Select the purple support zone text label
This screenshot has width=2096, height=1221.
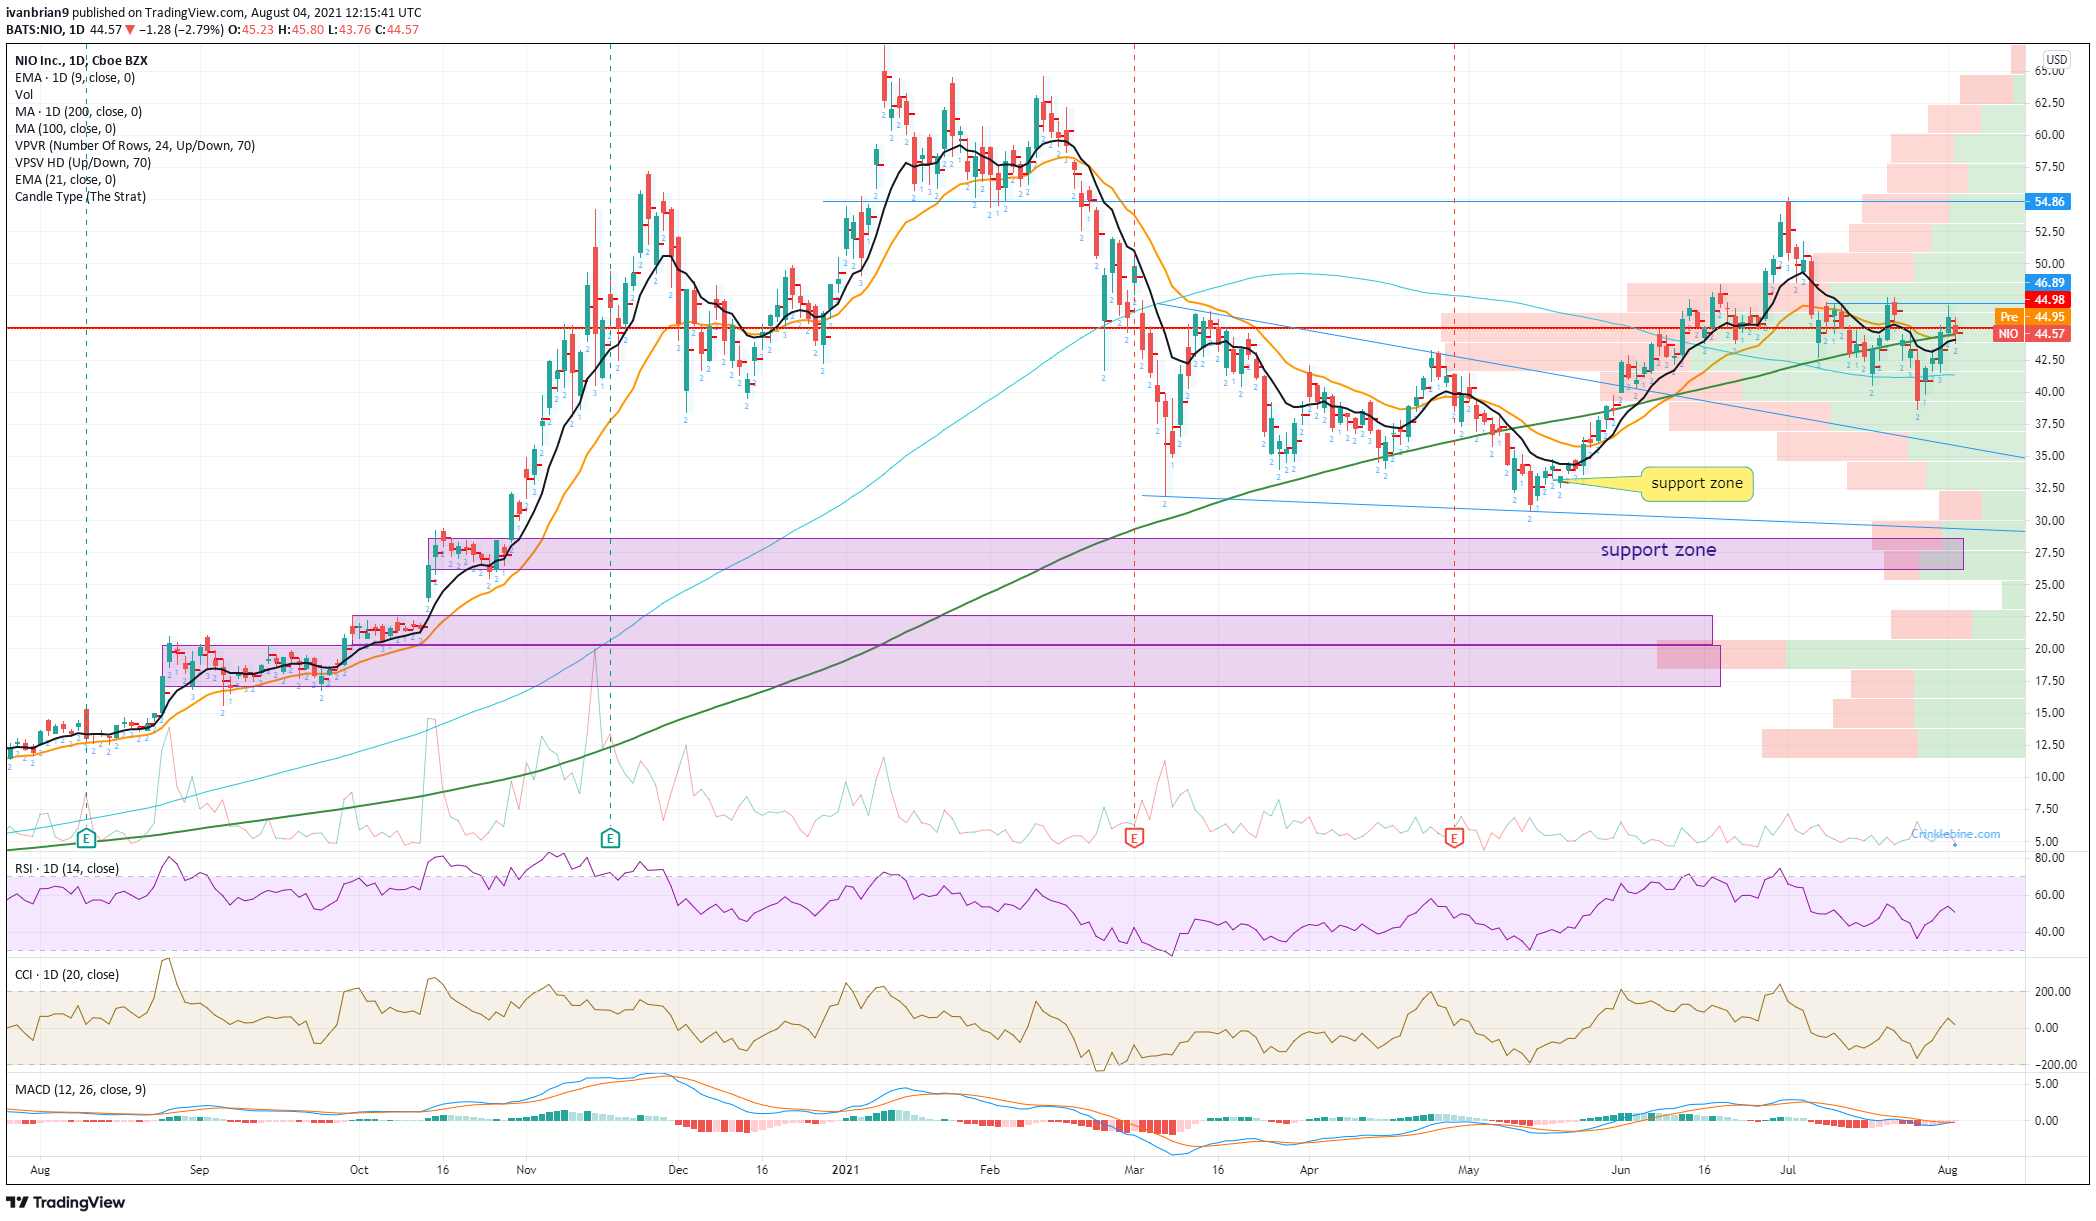click(1657, 550)
